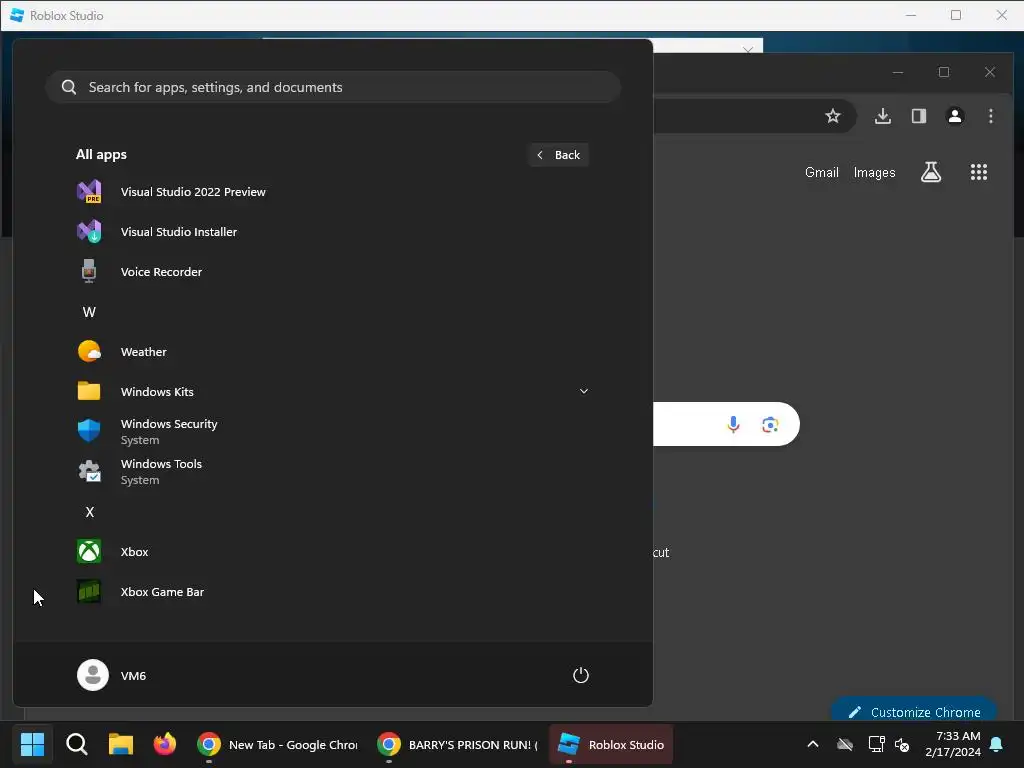Launch the Xbox app icon
Image resolution: width=1024 pixels, height=768 pixels.
click(89, 551)
